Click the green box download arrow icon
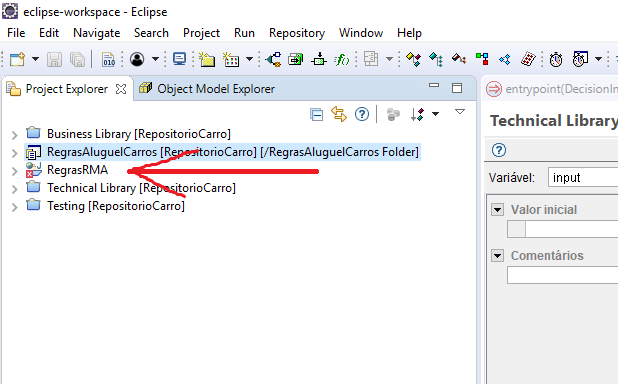The height and width of the screenshot is (384, 618). (x=319, y=60)
